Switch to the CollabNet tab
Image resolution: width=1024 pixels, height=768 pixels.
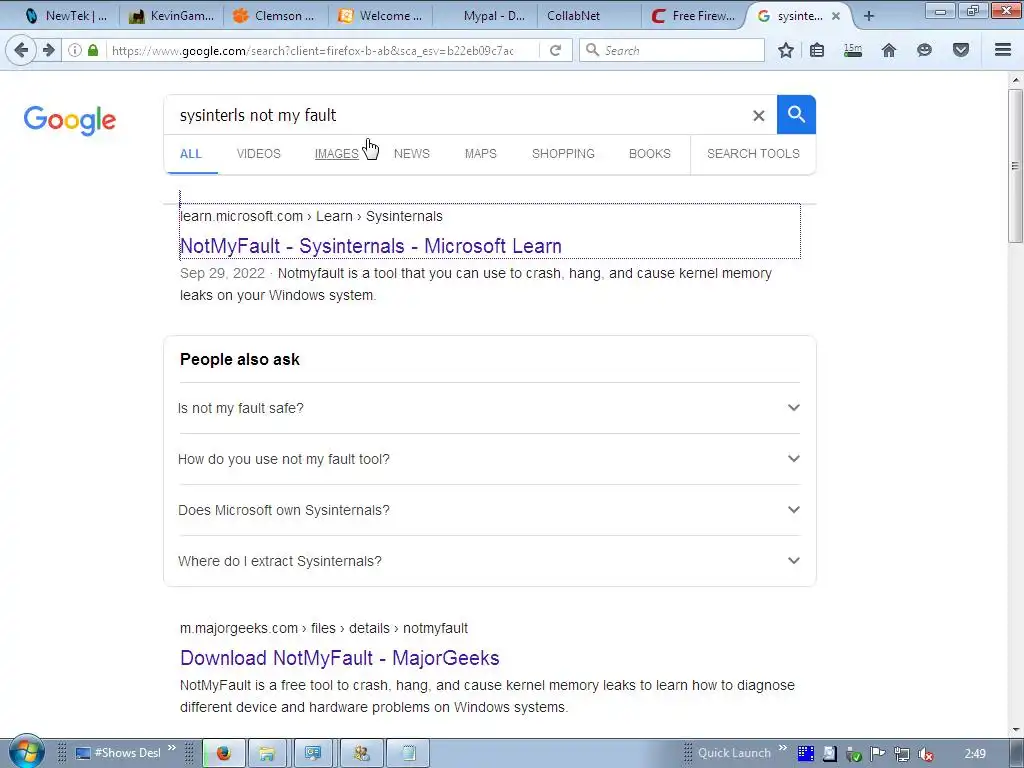[588, 16]
